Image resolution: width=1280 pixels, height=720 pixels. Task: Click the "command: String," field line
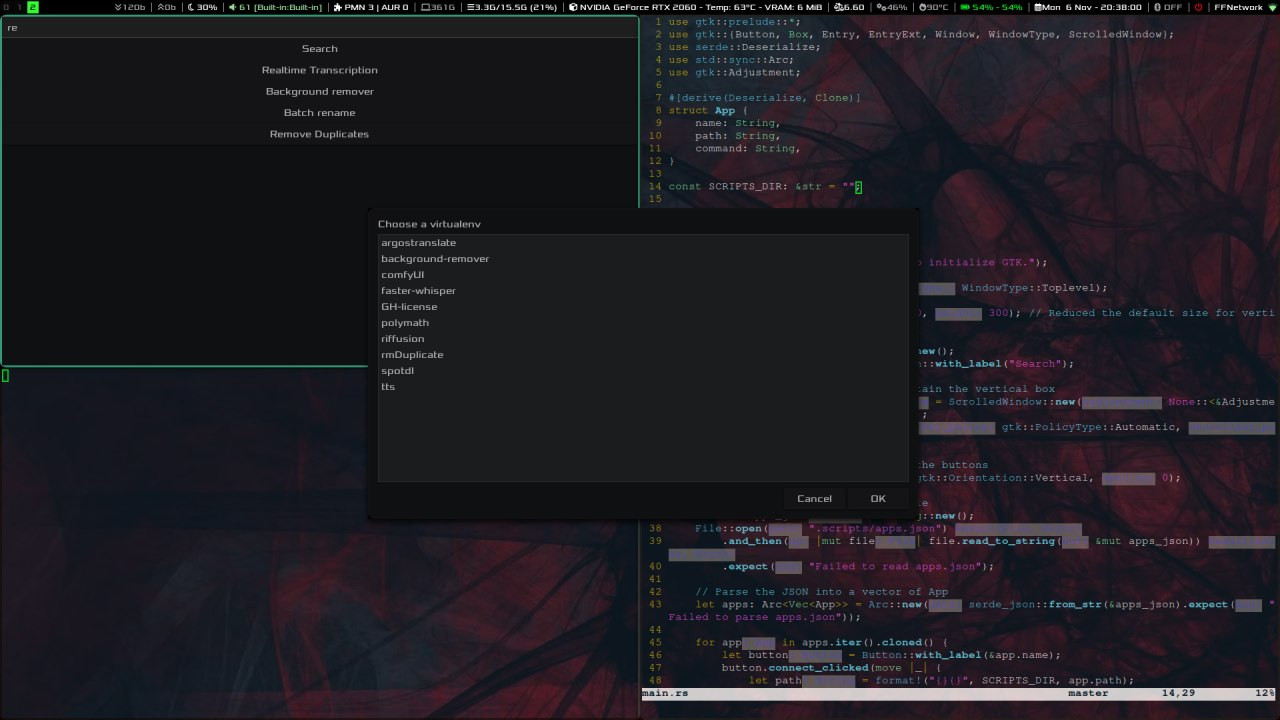click(748, 148)
